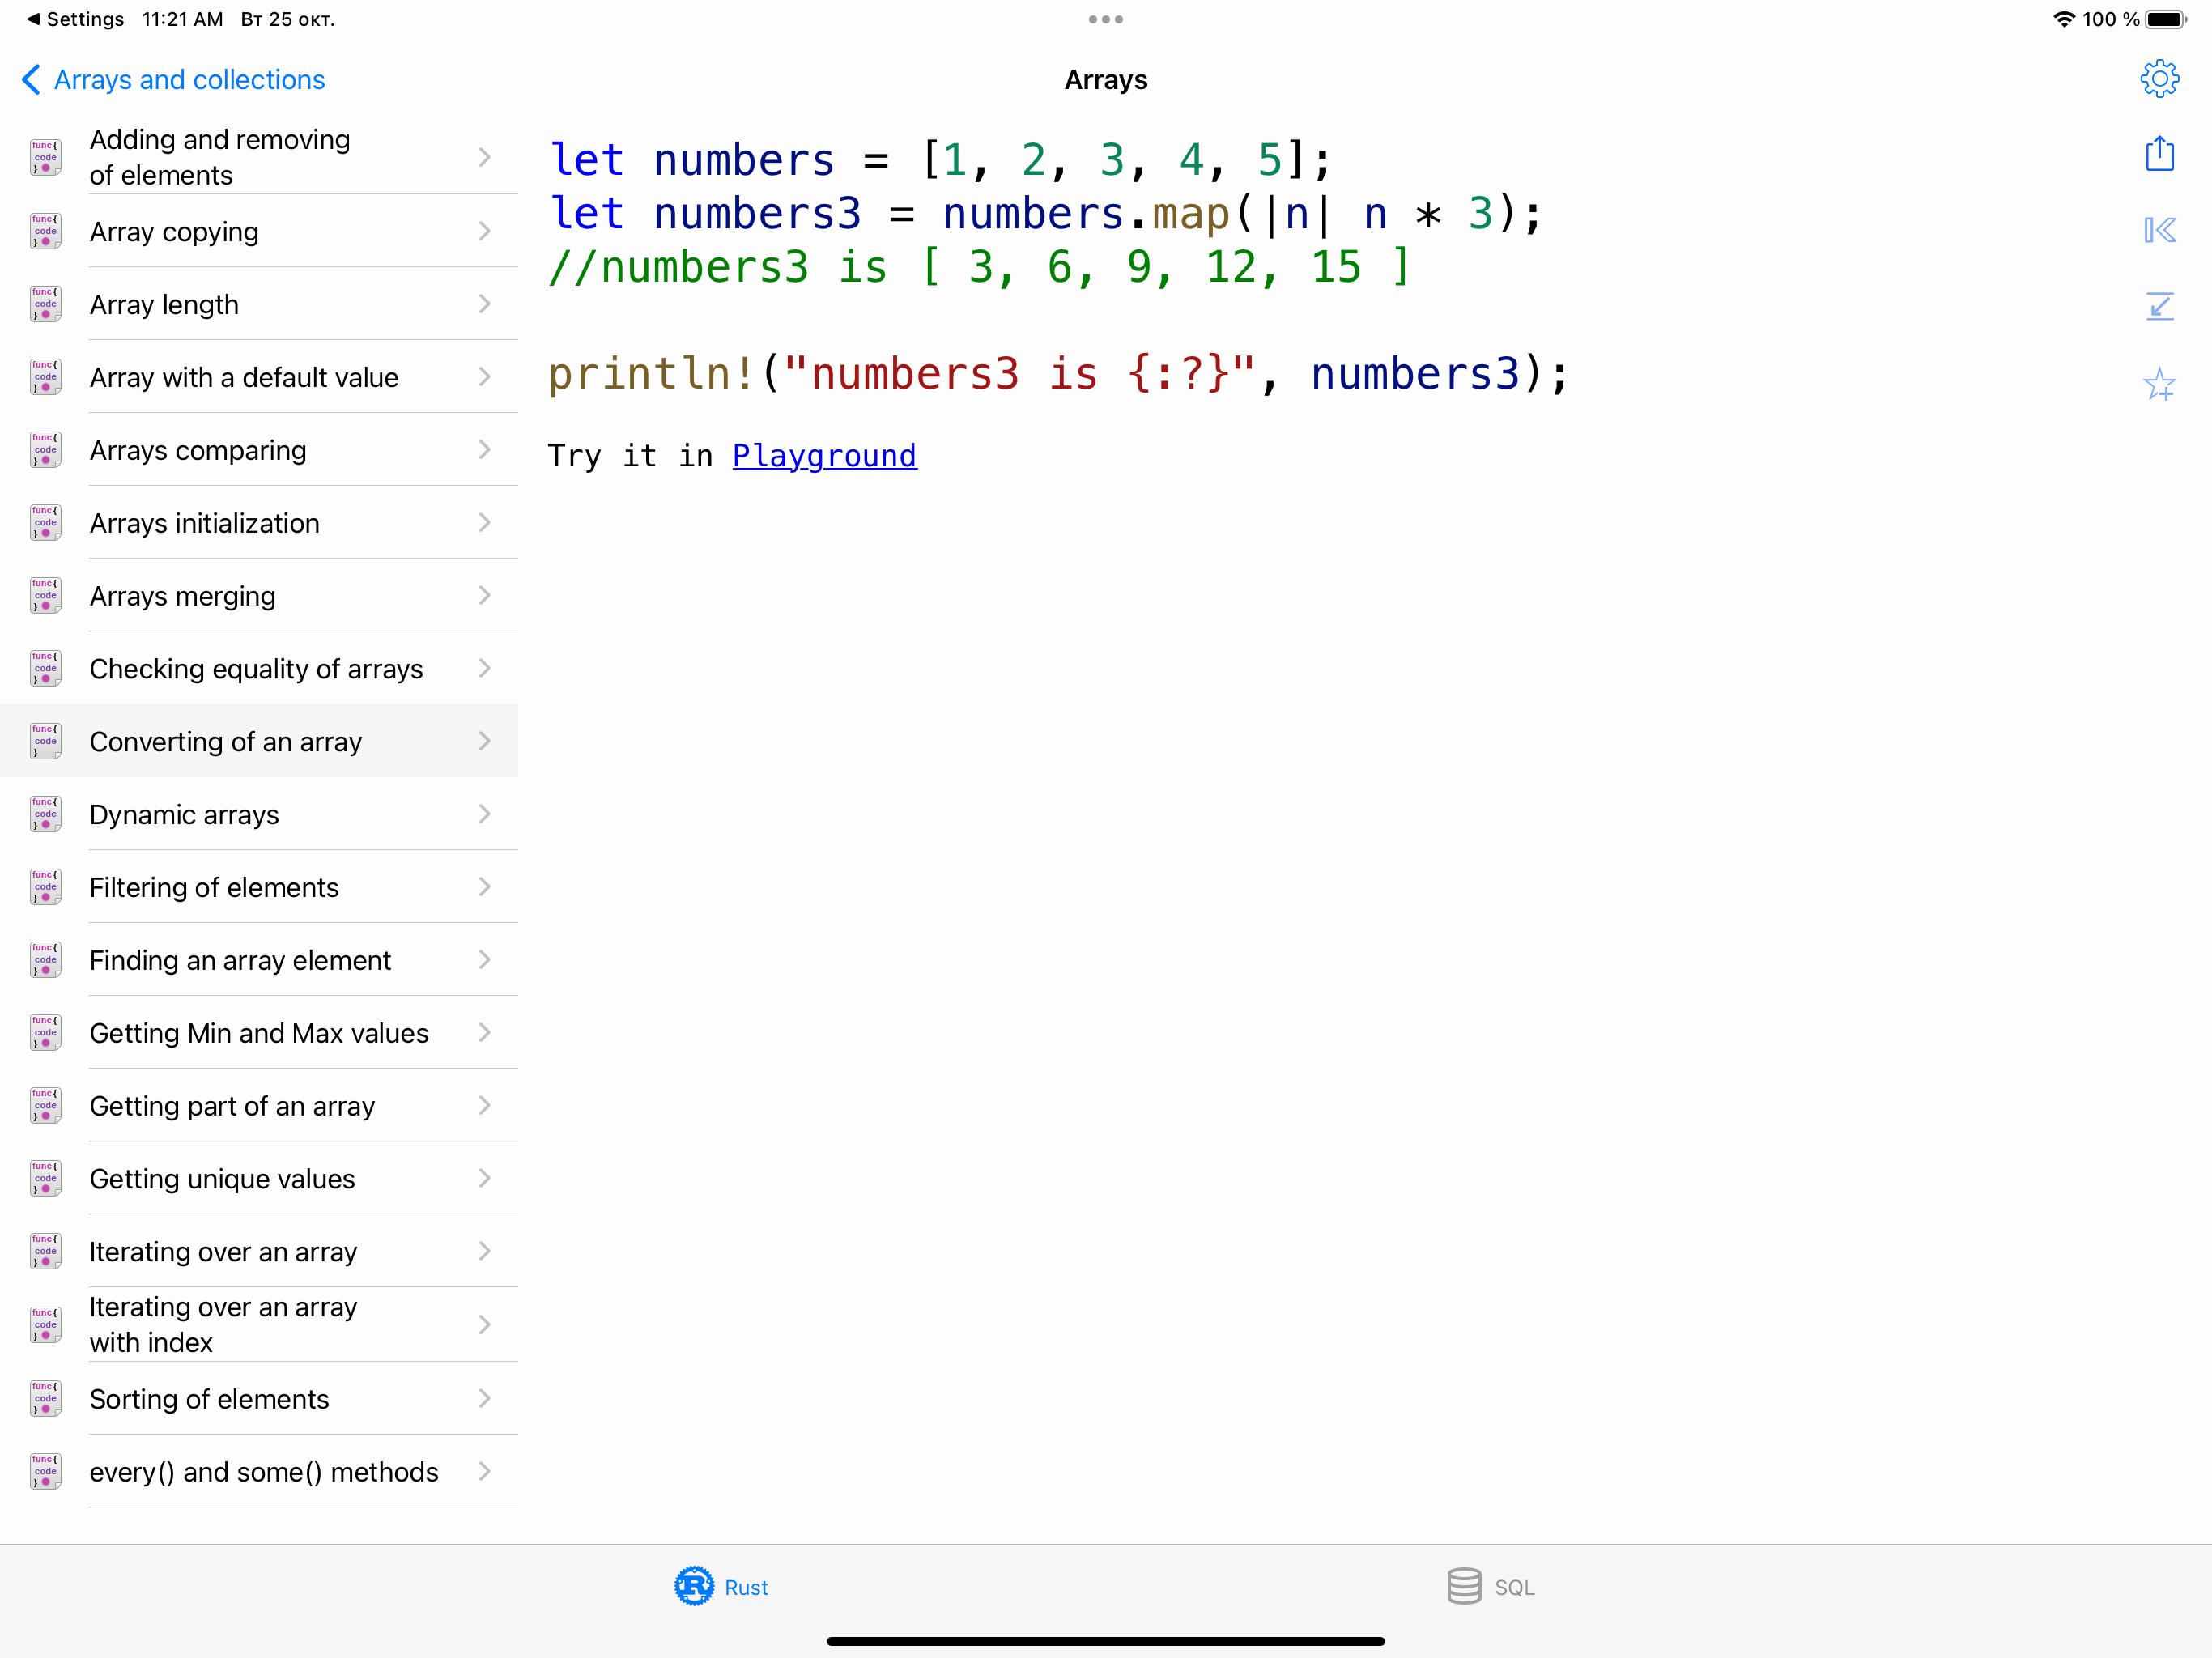
Task: Expand chevron for Iterating over an array
Action: tap(485, 1251)
